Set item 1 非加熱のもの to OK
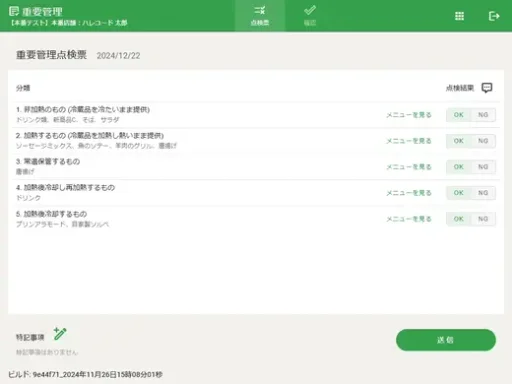The width and height of the screenshot is (512, 384). point(459,115)
